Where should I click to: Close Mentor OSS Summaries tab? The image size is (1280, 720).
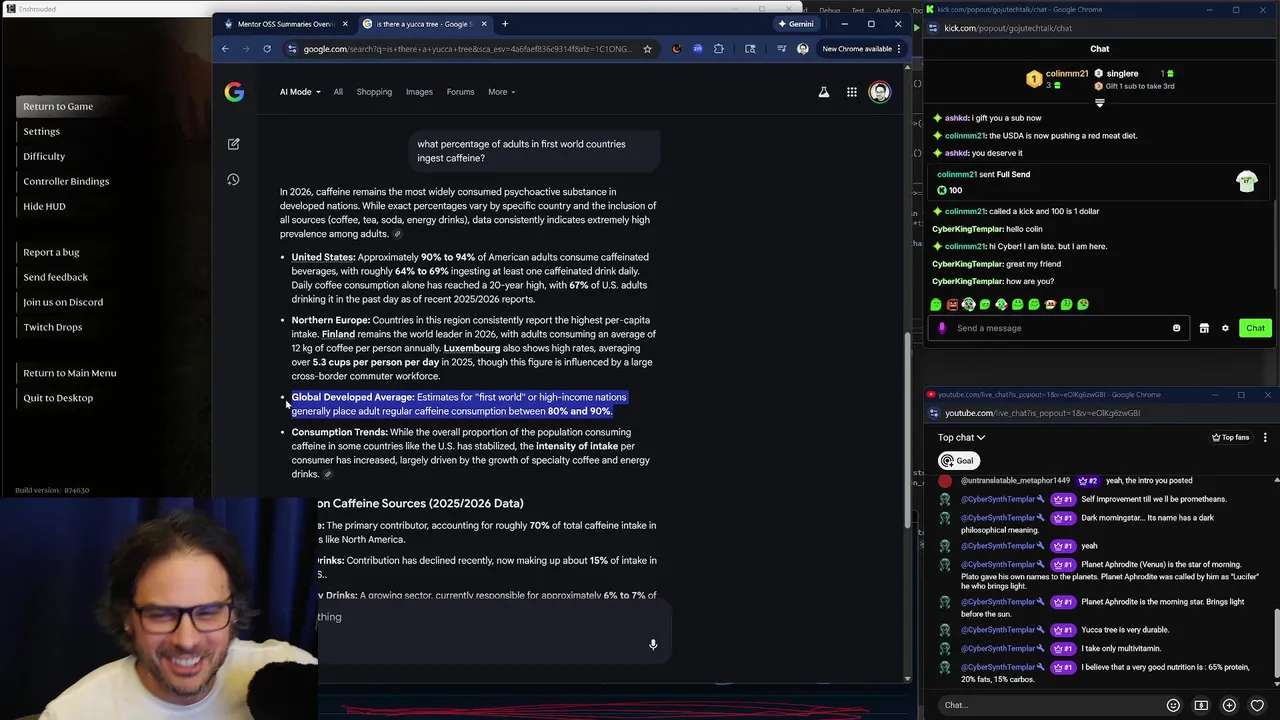coord(346,24)
